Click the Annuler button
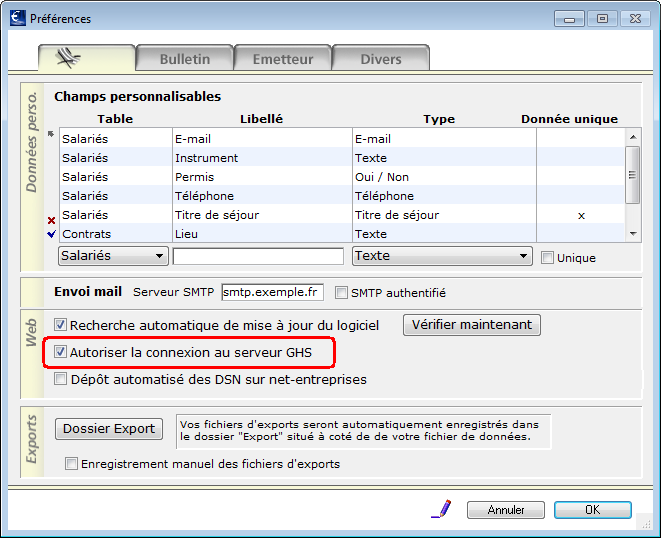The width and height of the screenshot is (661, 538). point(505,510)
